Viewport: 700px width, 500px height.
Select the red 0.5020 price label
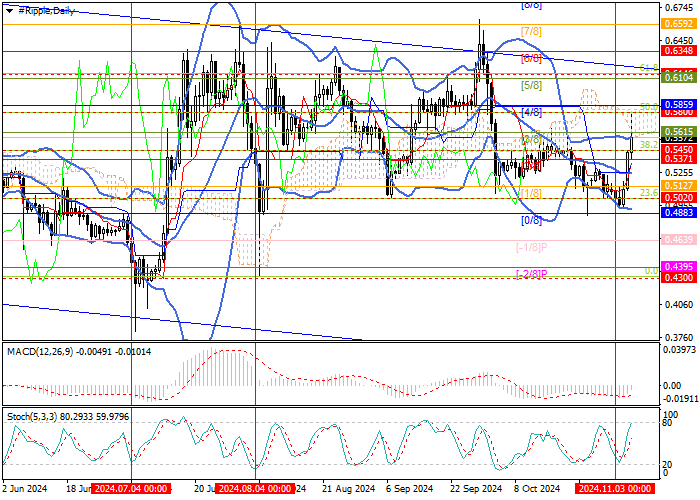[x=679, y=198]
